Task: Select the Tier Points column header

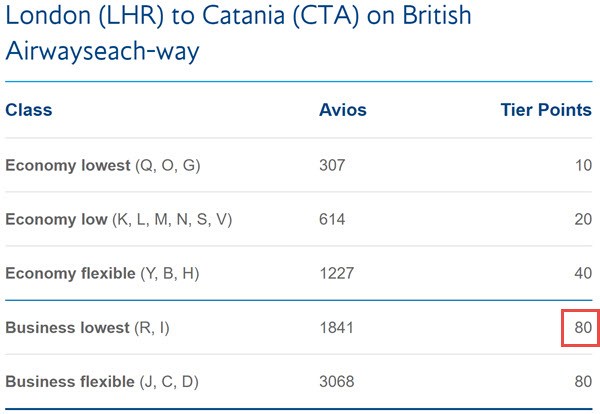Action: (x=546, y=110)
